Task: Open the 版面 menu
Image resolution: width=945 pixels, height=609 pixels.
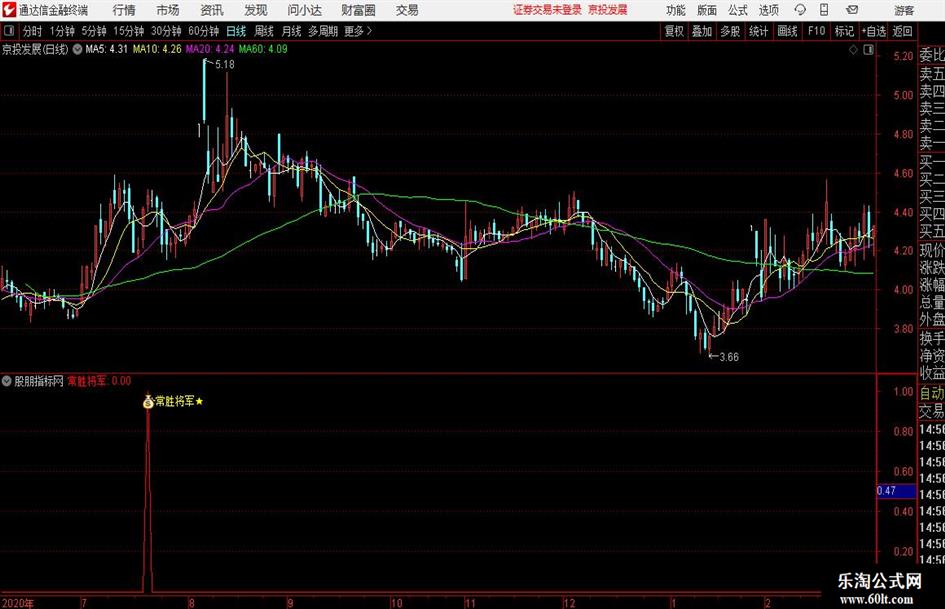Action: [x=707, y=10]
